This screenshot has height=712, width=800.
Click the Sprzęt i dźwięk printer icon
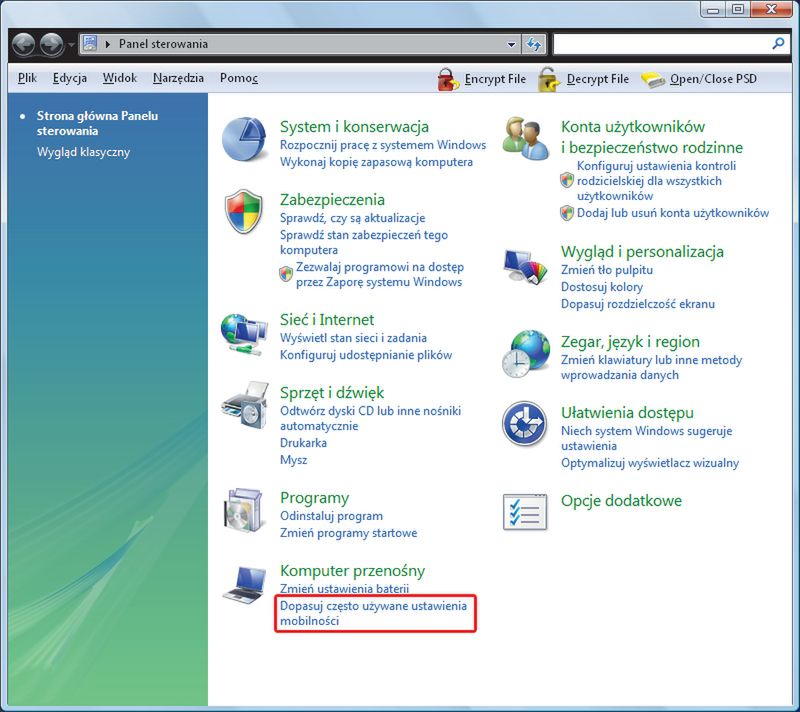click(245, 405)
